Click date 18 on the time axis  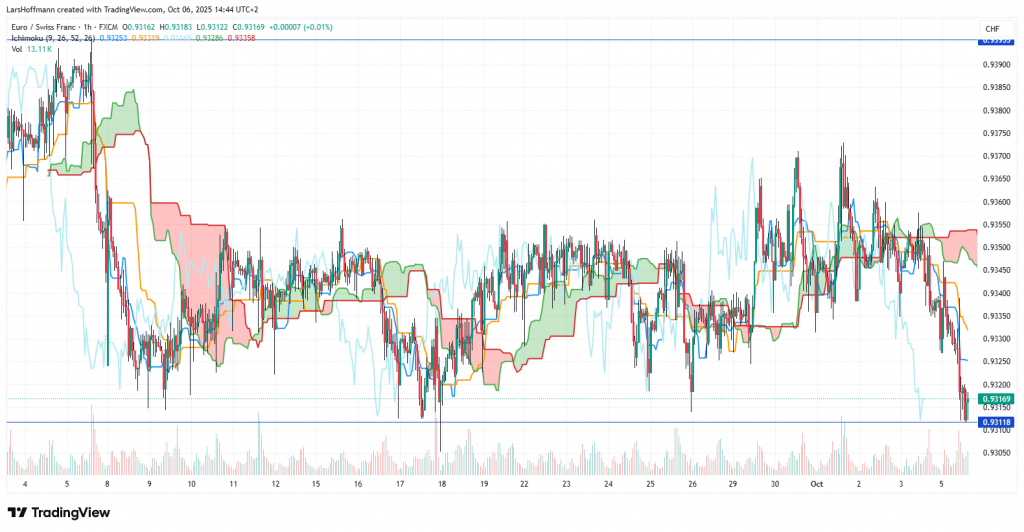pyautogui.click(x=441, y=483)
